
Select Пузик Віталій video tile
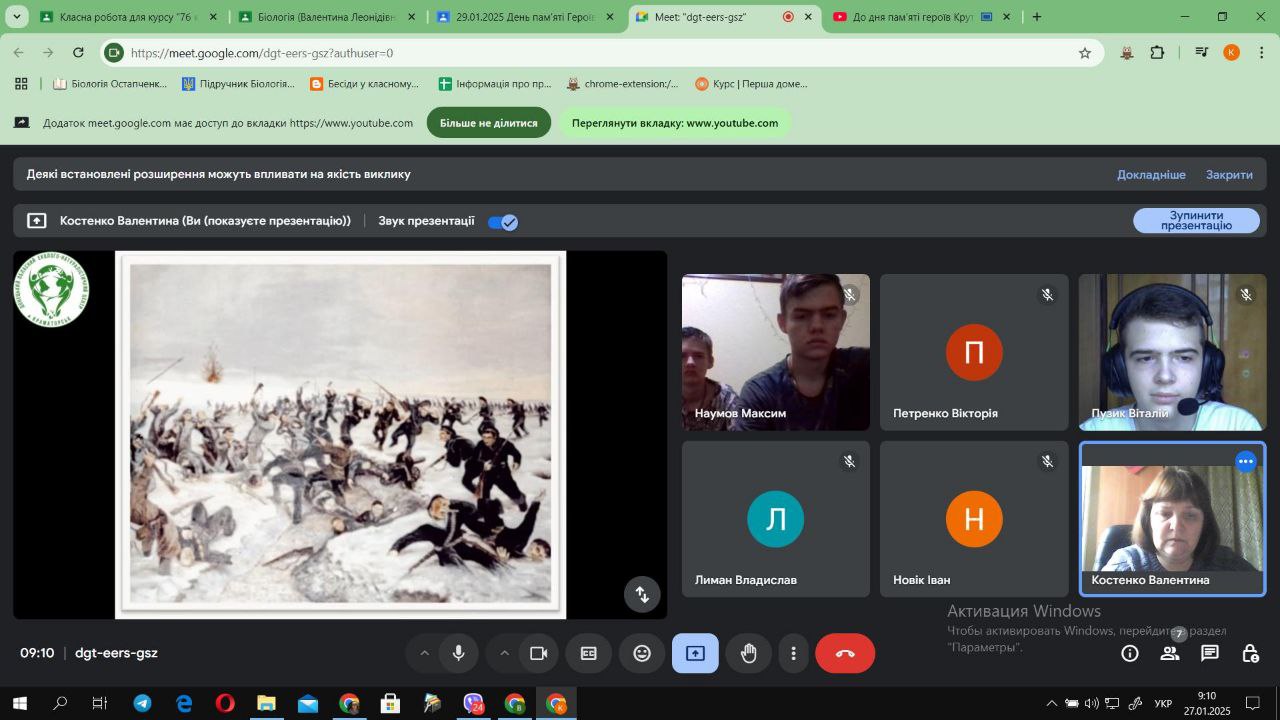[1172, 352]
